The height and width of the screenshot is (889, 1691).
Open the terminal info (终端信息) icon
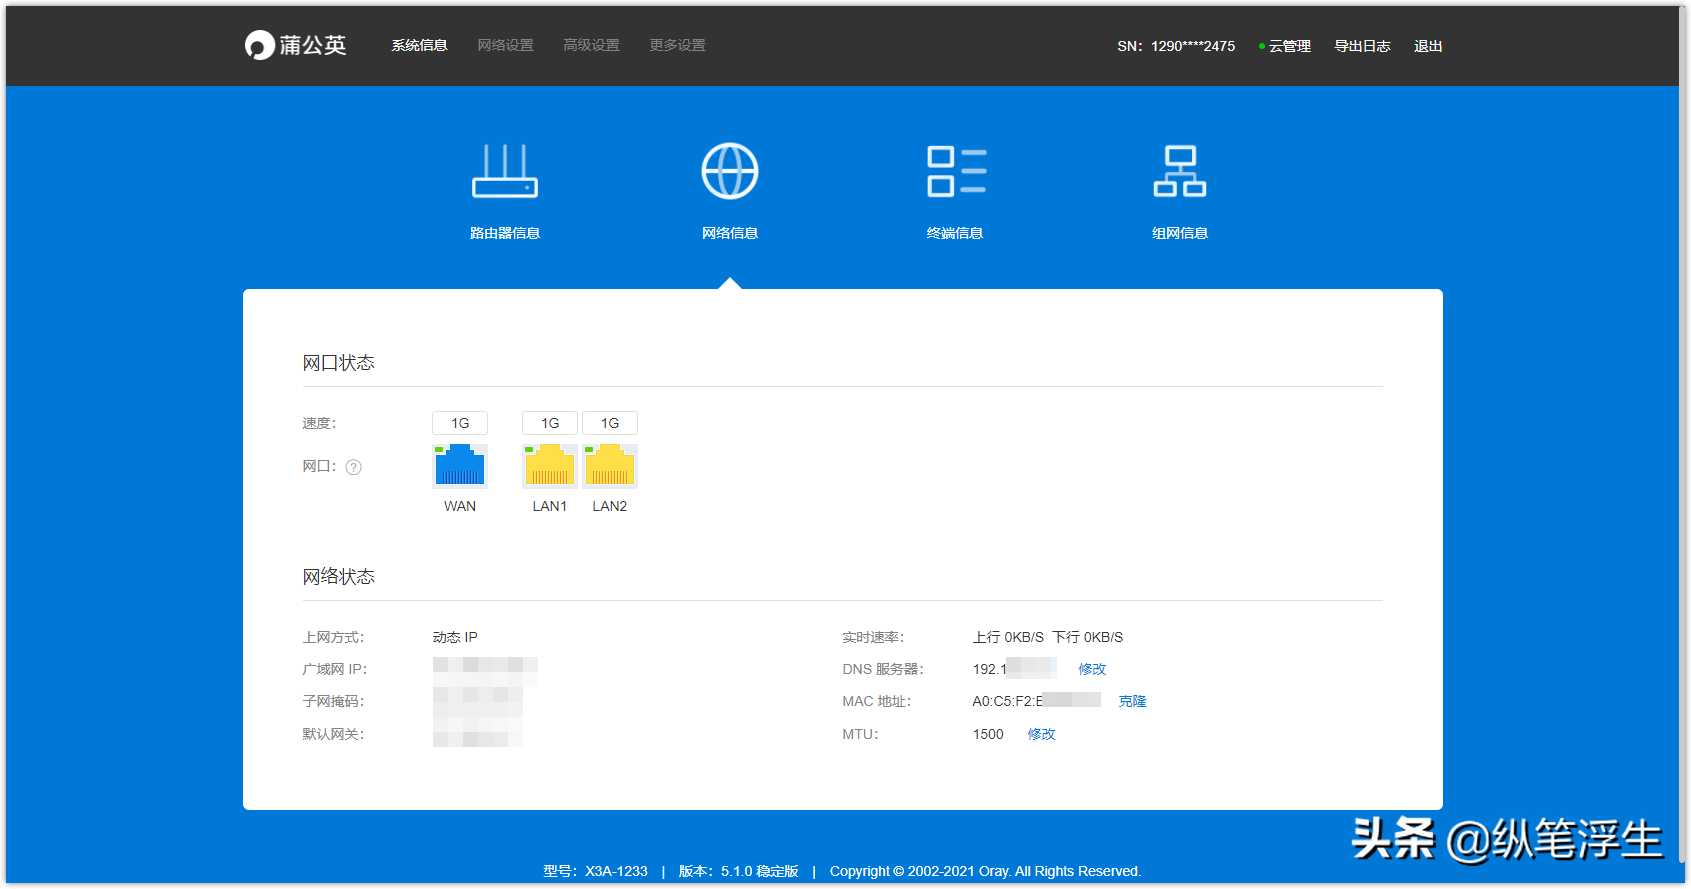tap(956, 171)
